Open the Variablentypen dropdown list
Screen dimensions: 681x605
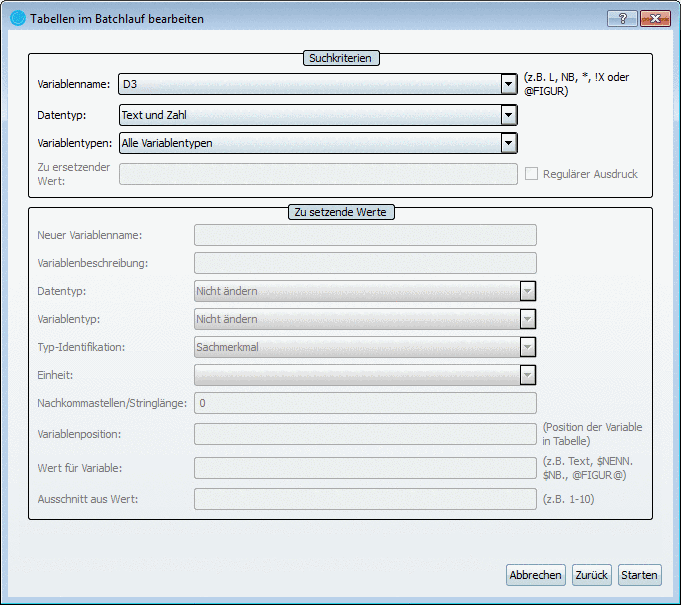coord(509,143)
